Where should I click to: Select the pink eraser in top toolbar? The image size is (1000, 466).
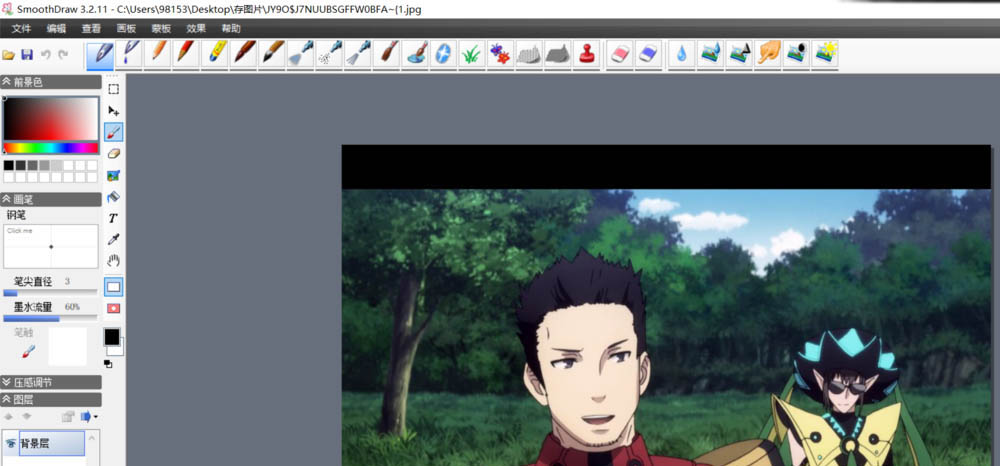(619, 54)
